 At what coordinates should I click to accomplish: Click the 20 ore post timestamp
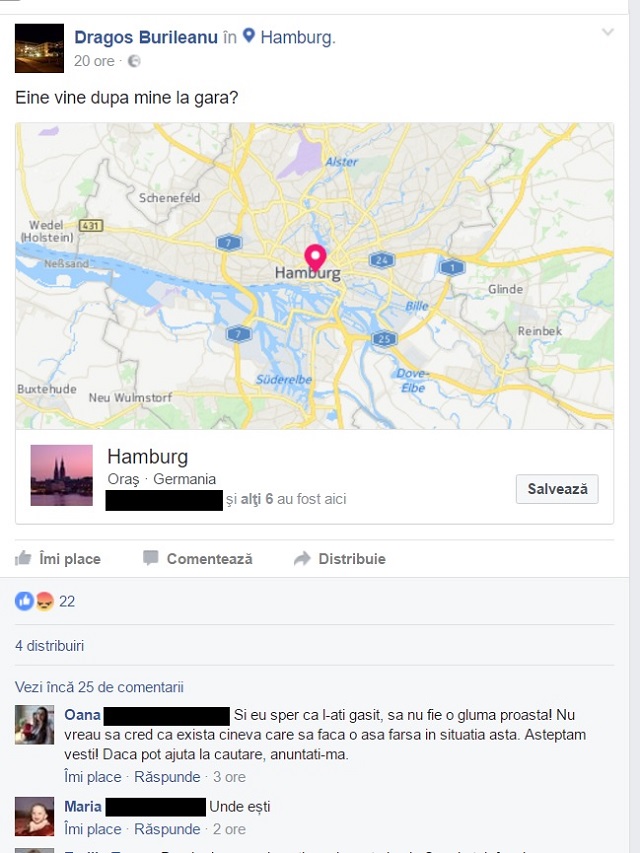tap(94, 61)
